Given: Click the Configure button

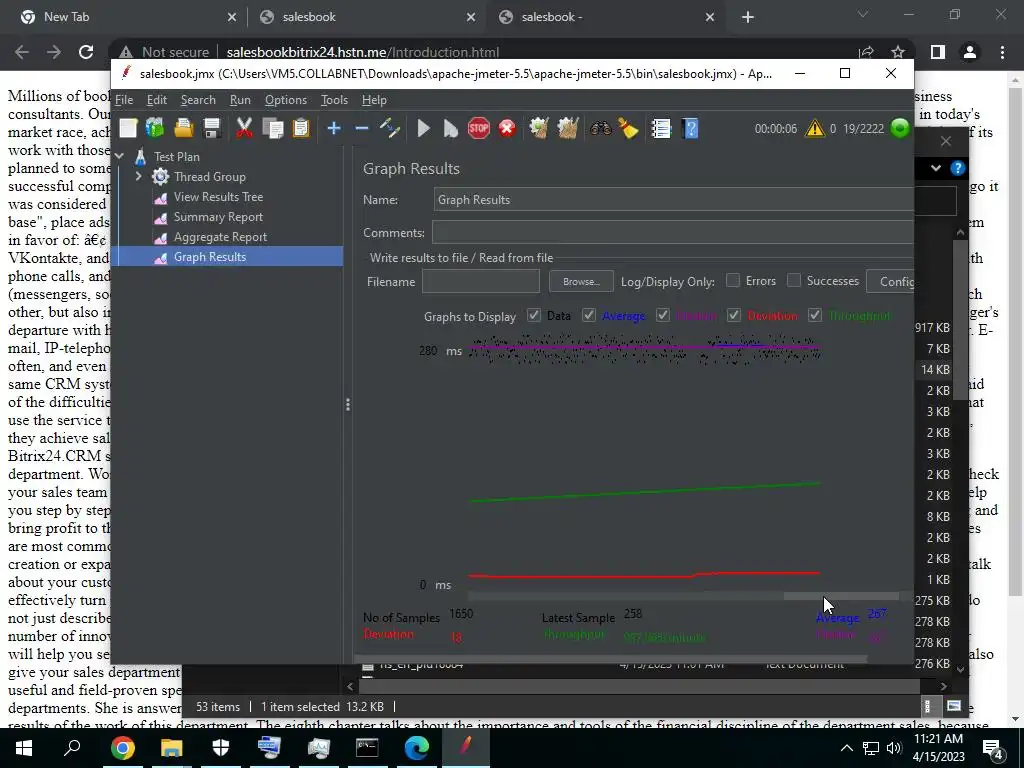Looking at the screenshot, I should pyautogui.click(x=890, y=281).
